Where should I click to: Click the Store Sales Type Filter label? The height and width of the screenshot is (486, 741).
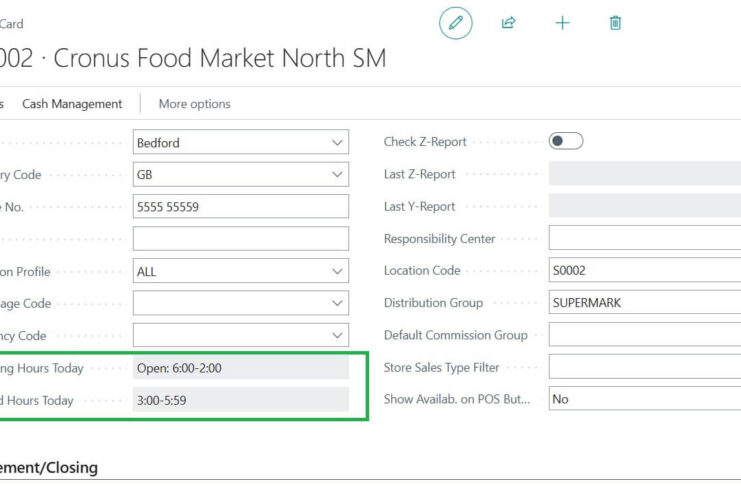(441, 367)
